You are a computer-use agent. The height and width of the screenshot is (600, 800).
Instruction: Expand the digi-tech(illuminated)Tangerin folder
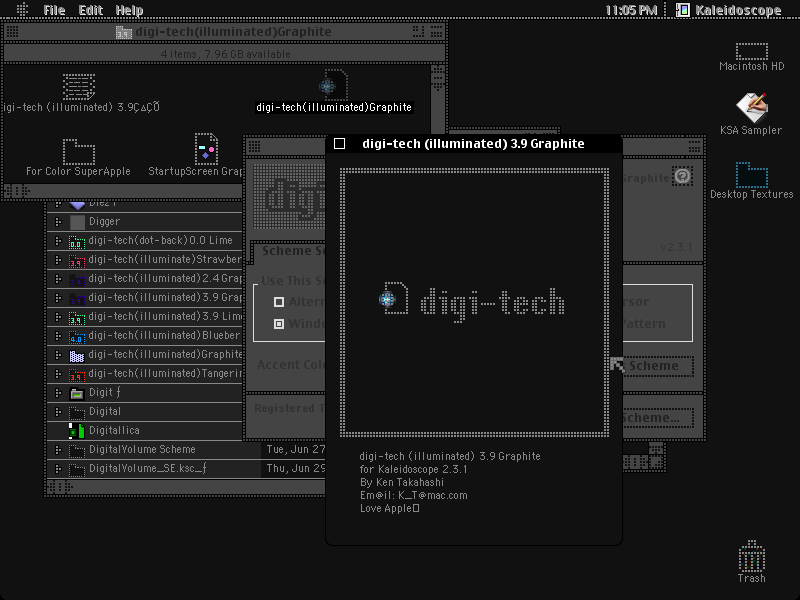[x=58, y=374]
